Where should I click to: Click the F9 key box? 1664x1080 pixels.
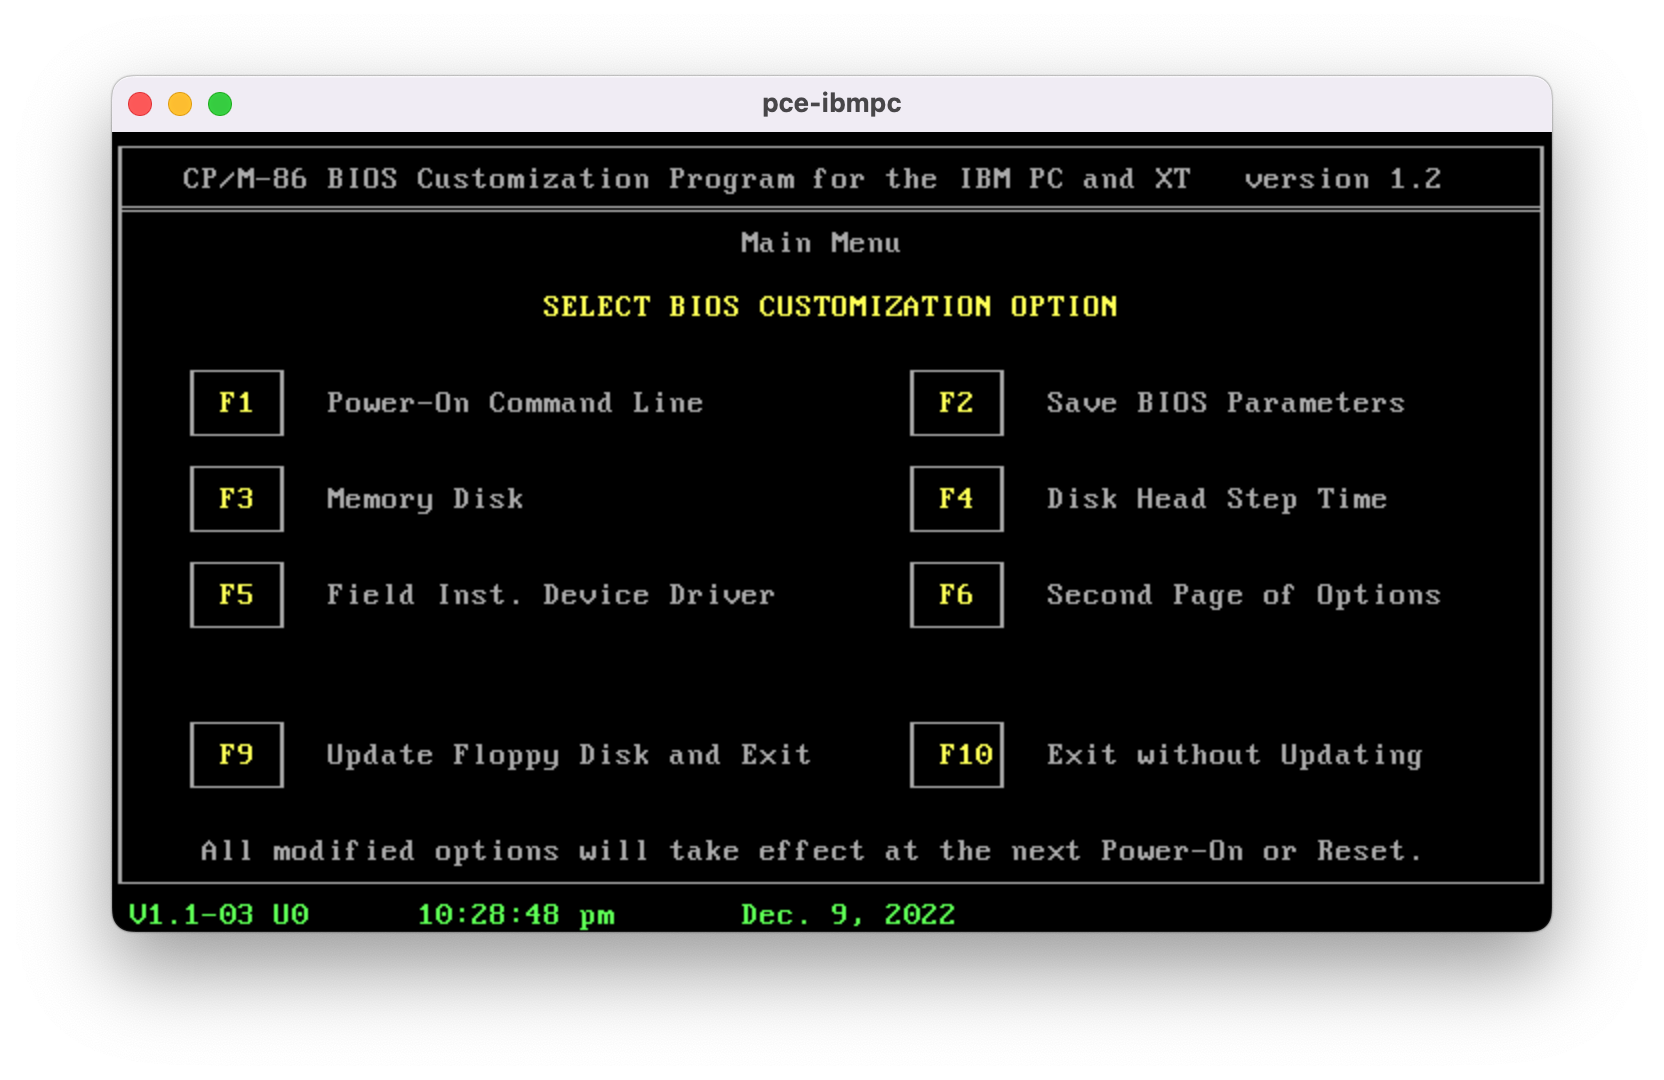click(237, 755)
